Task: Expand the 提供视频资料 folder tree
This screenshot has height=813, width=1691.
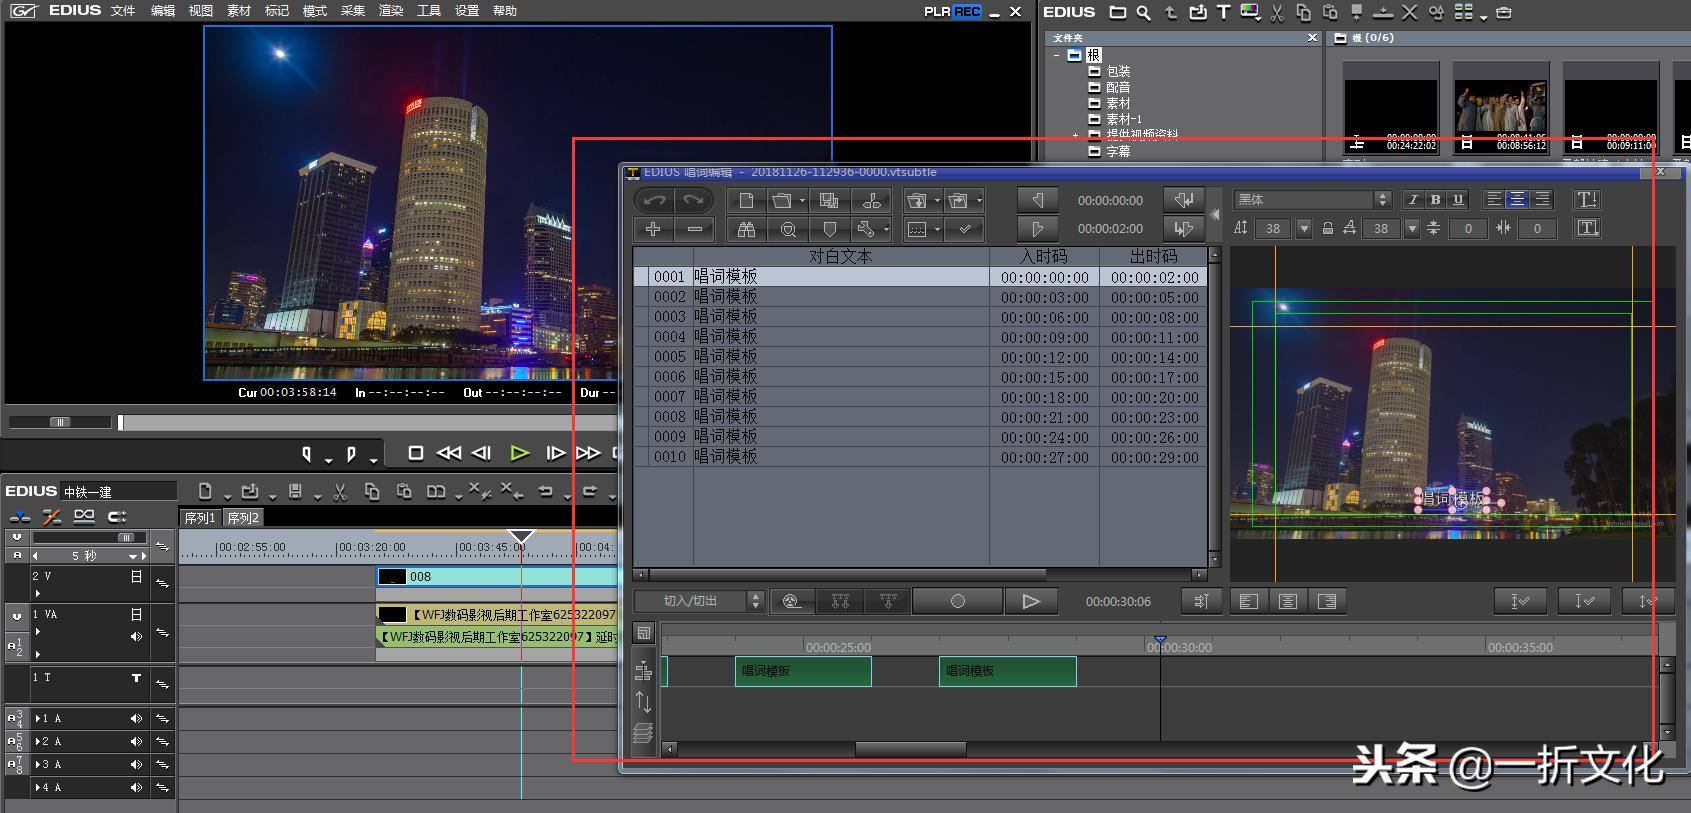Action: pos(1076,135)
